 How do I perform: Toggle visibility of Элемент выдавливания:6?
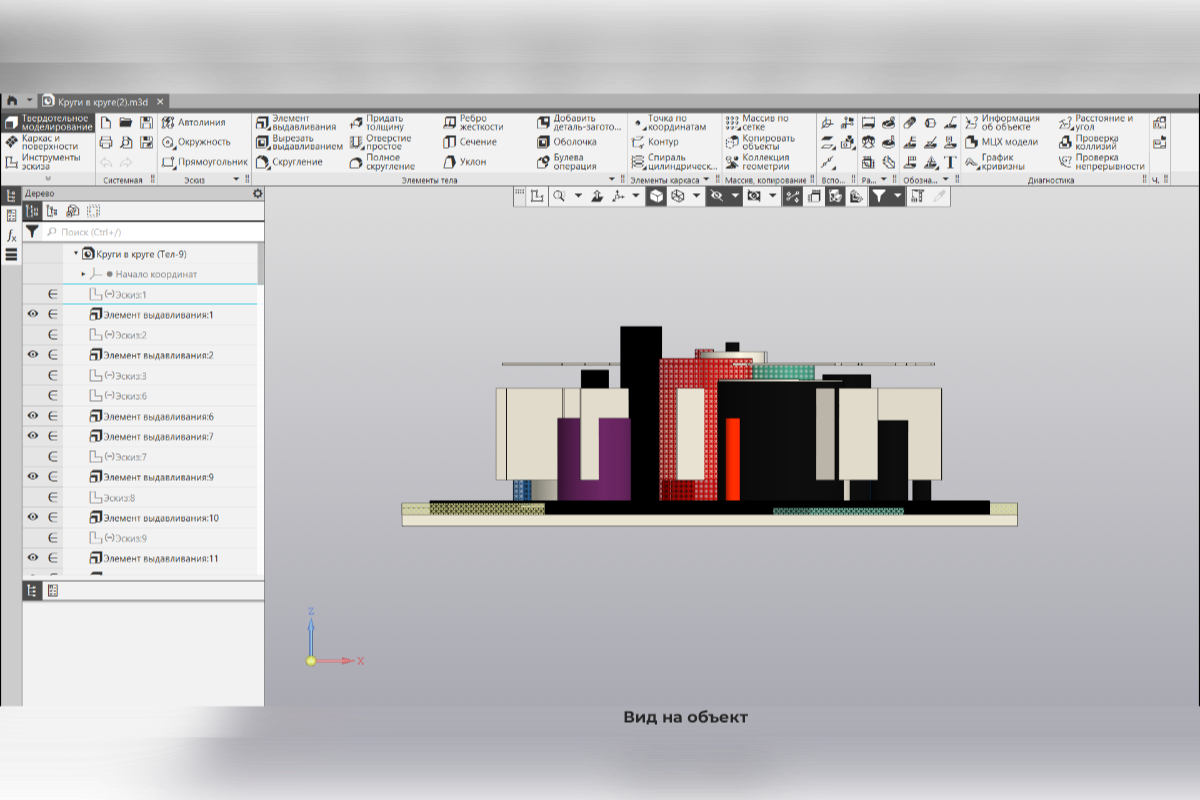point(32,416)
